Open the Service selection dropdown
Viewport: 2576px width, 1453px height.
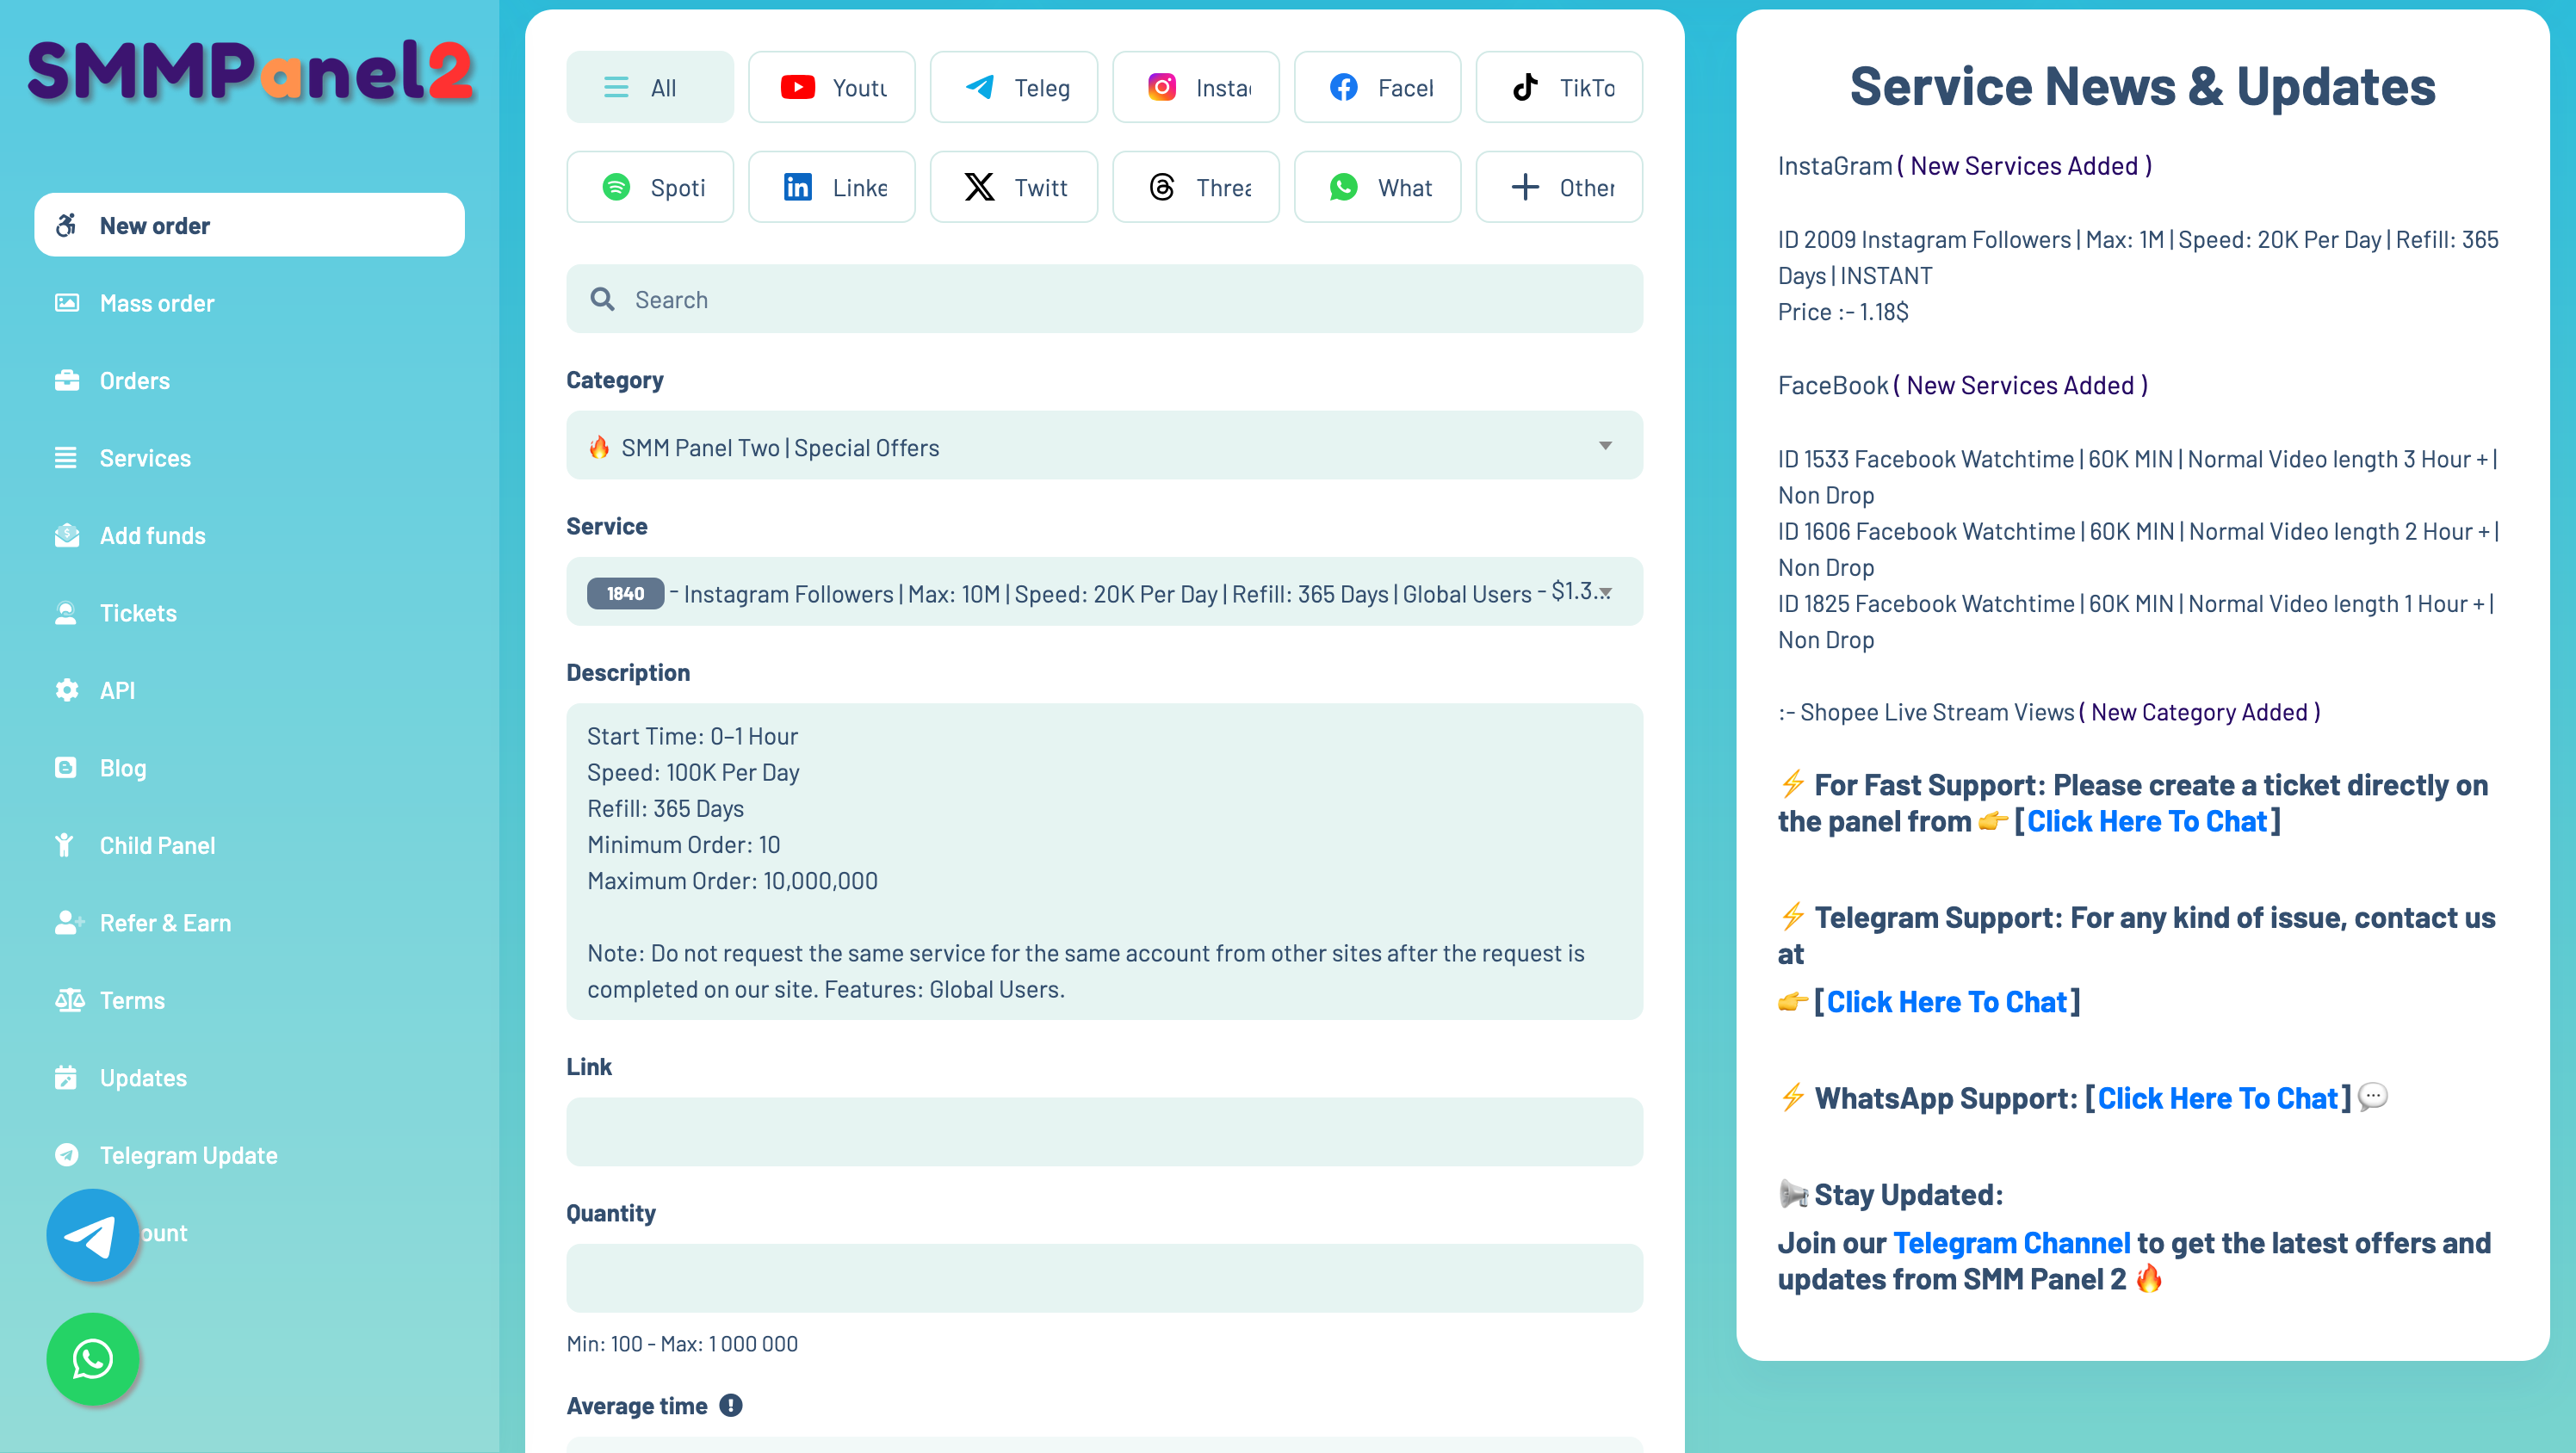pos(1103,593)
